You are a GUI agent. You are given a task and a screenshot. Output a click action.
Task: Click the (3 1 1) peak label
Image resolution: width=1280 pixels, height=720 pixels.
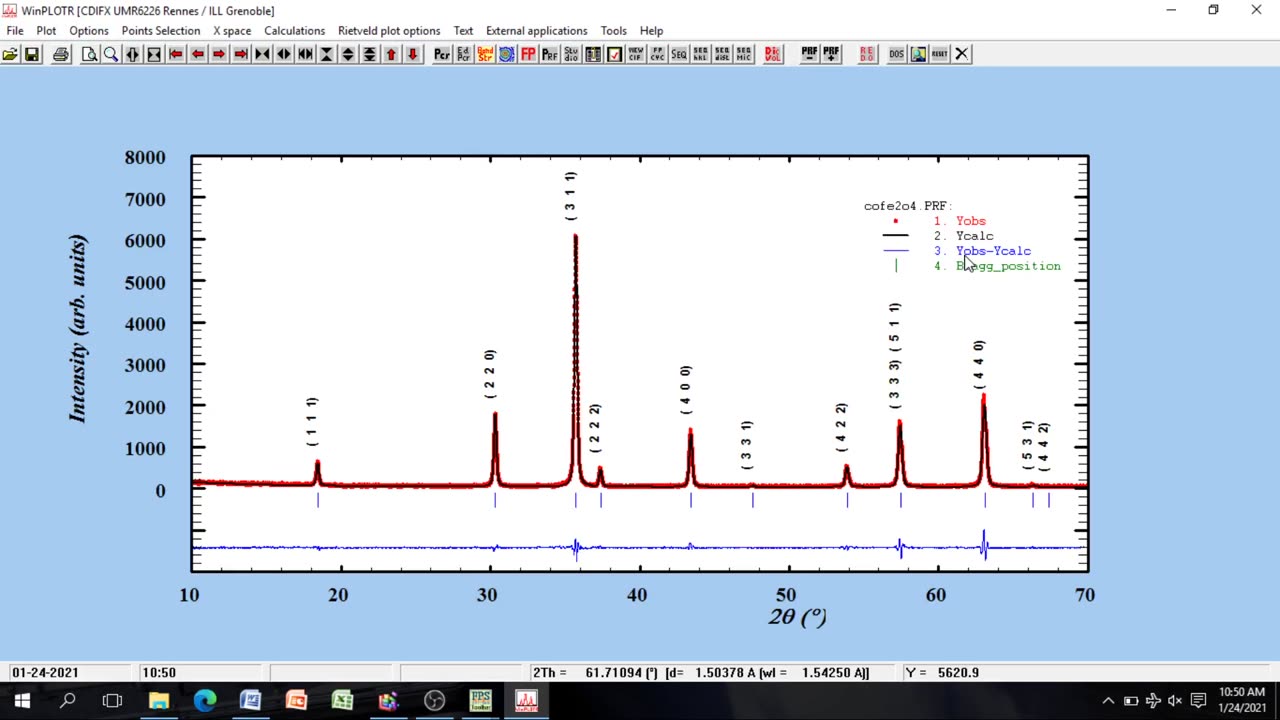(x=570, y=196)
